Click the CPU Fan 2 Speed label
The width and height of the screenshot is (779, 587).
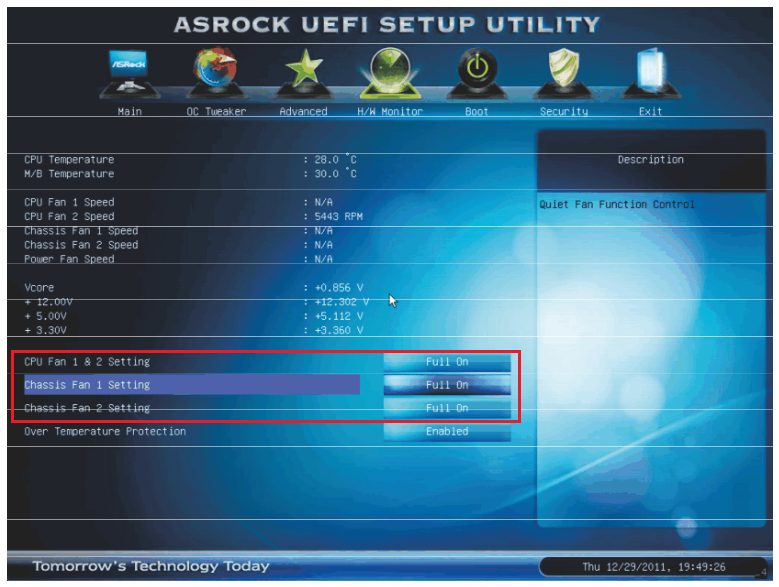(69, 217)
